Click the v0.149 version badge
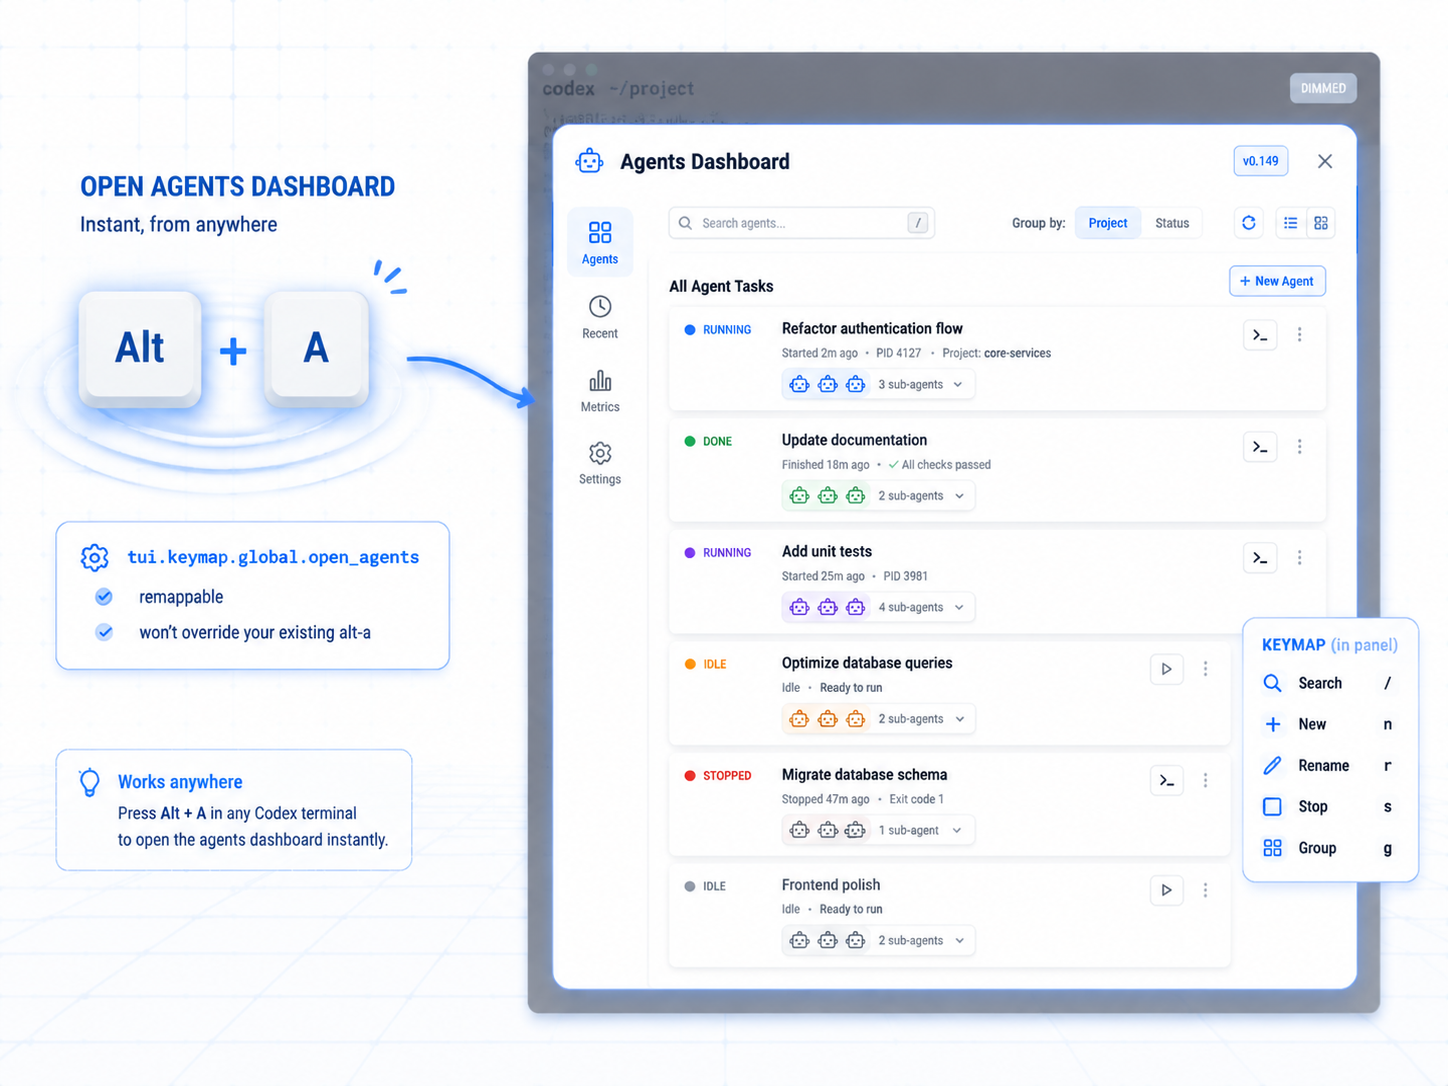 click(1260, 161)
